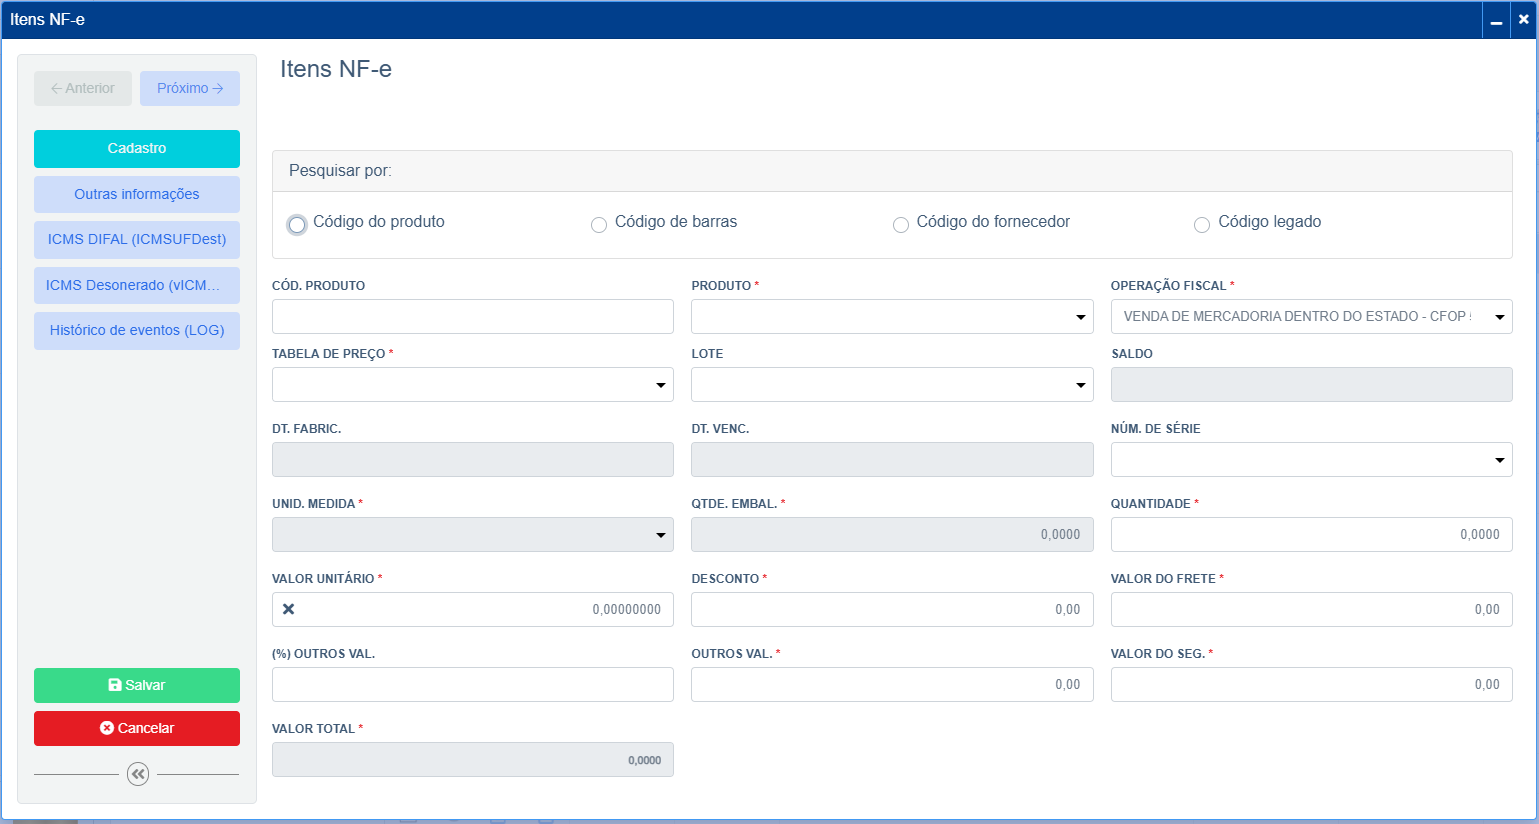The image size is (1539, 824).
Task: Select Código do fornecedor search mode
Action: pos(901,224)
